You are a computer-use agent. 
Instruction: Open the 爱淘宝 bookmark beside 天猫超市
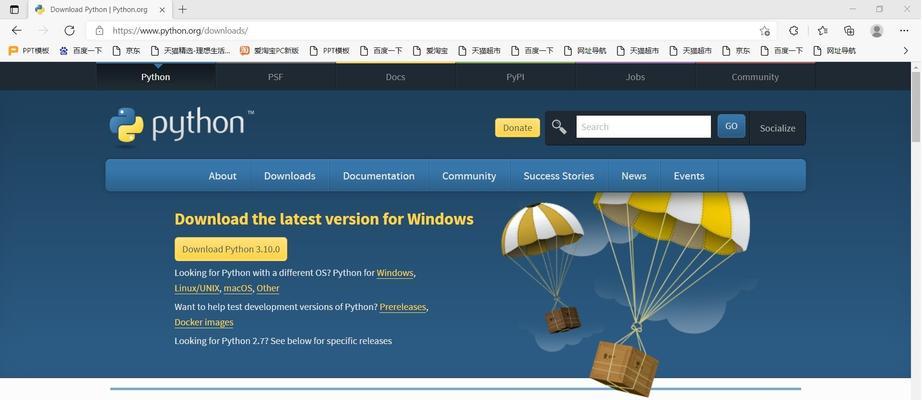430,51
